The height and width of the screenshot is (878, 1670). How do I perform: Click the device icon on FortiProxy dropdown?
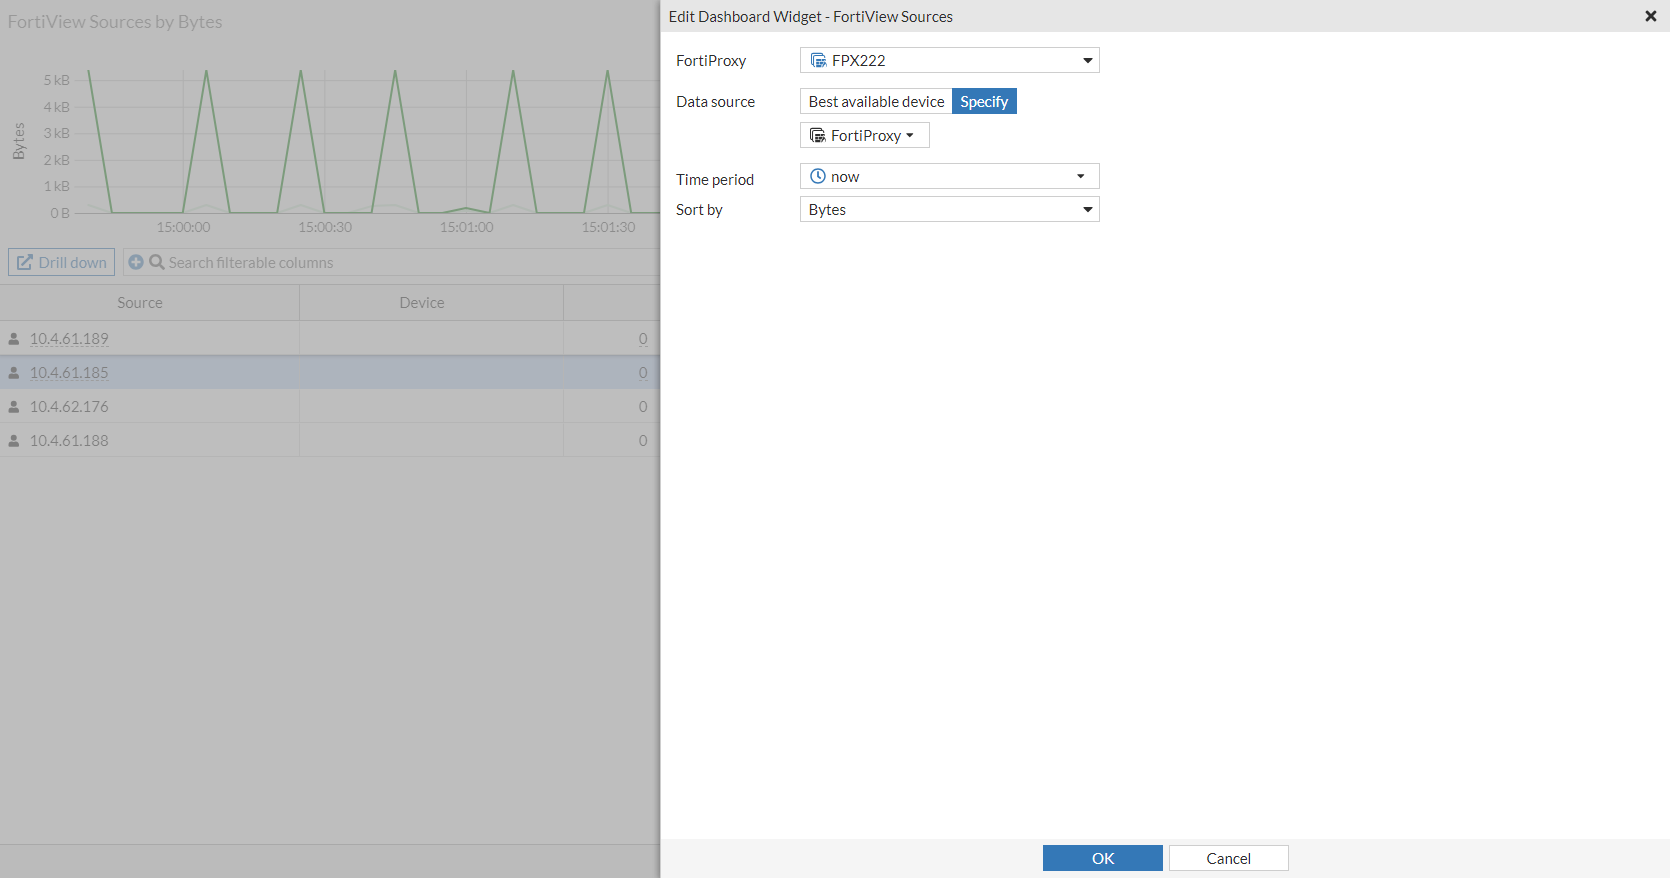tap(818, 135)
